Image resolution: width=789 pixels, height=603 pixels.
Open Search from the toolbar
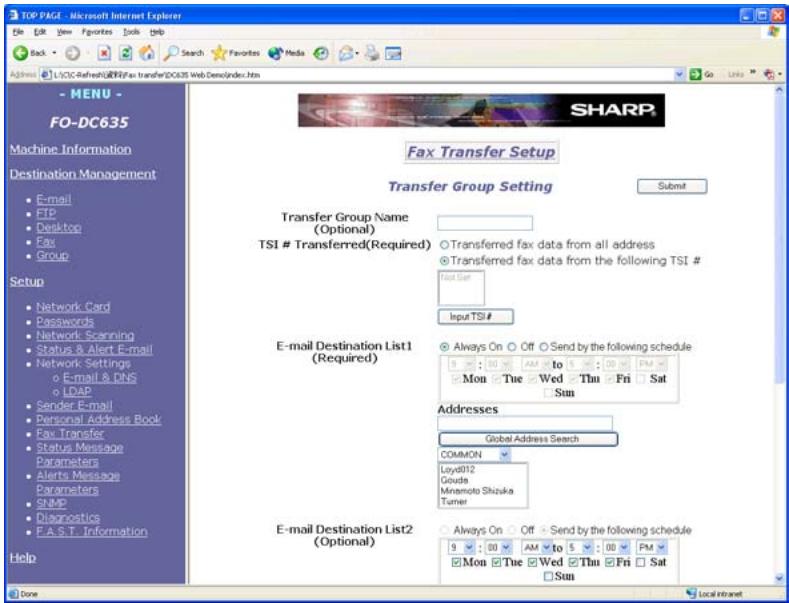pos(184,53)
